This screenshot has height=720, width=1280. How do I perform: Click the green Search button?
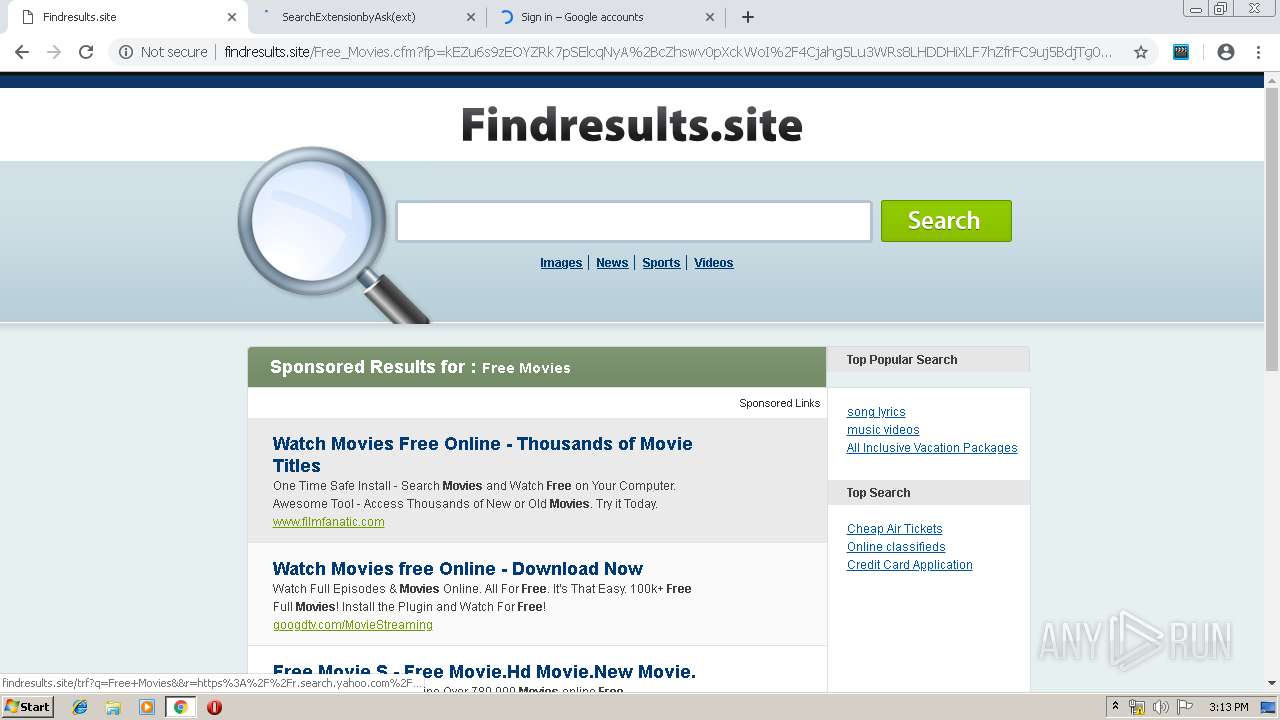tap(946, 221)
